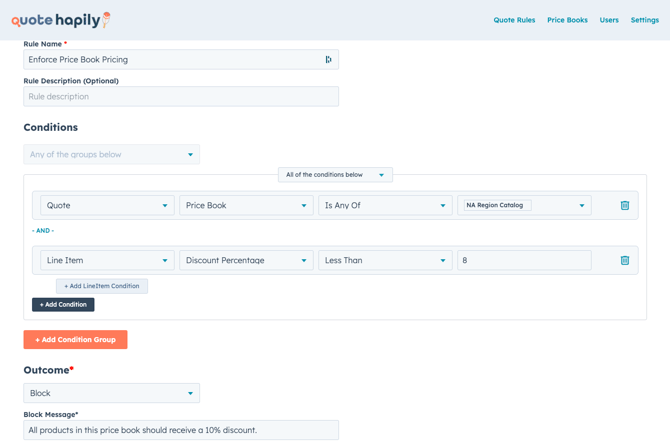Open Settings from the top navigation
Image resolution: width=670 pixels, height=443 pixels.
click(644, 20)
